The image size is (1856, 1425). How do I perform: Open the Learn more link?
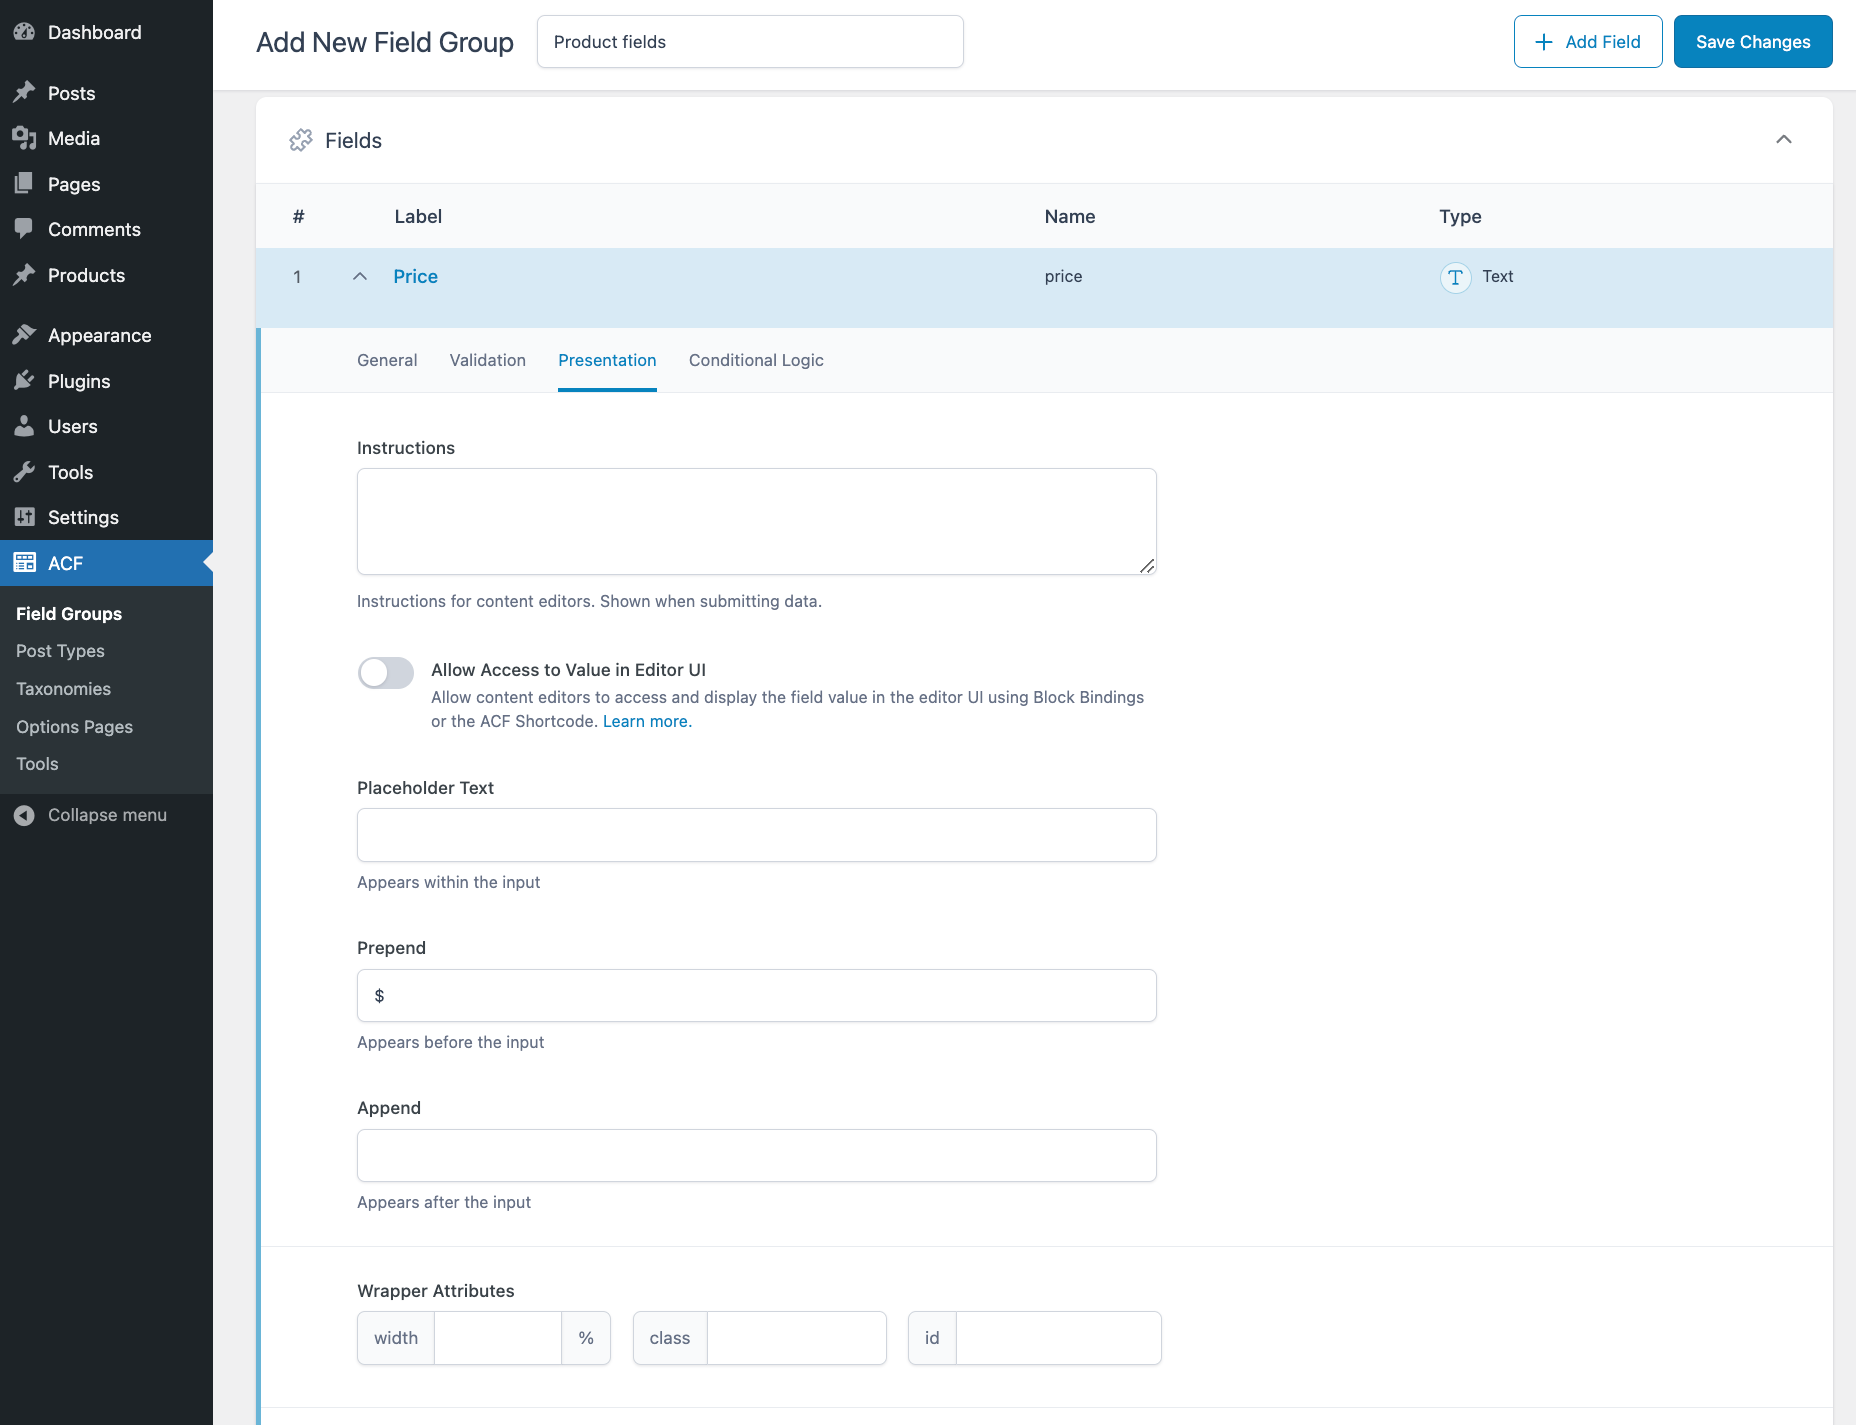tap(646, 721)
